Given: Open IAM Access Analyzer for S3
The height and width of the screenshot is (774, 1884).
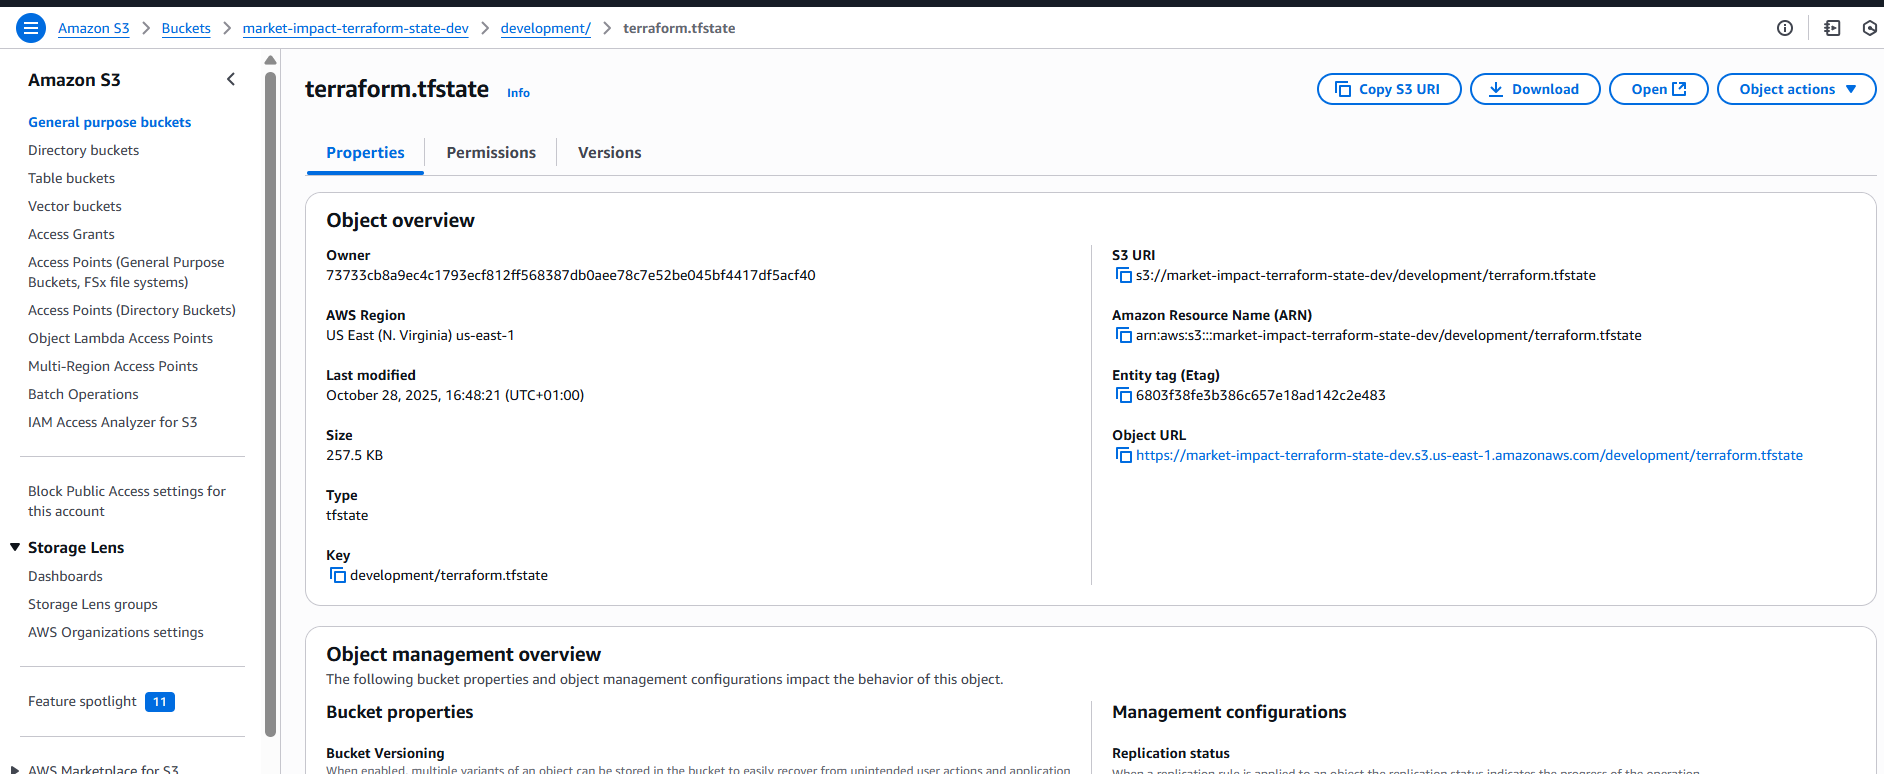Looking at the screenshot, I should click(112, 422).
